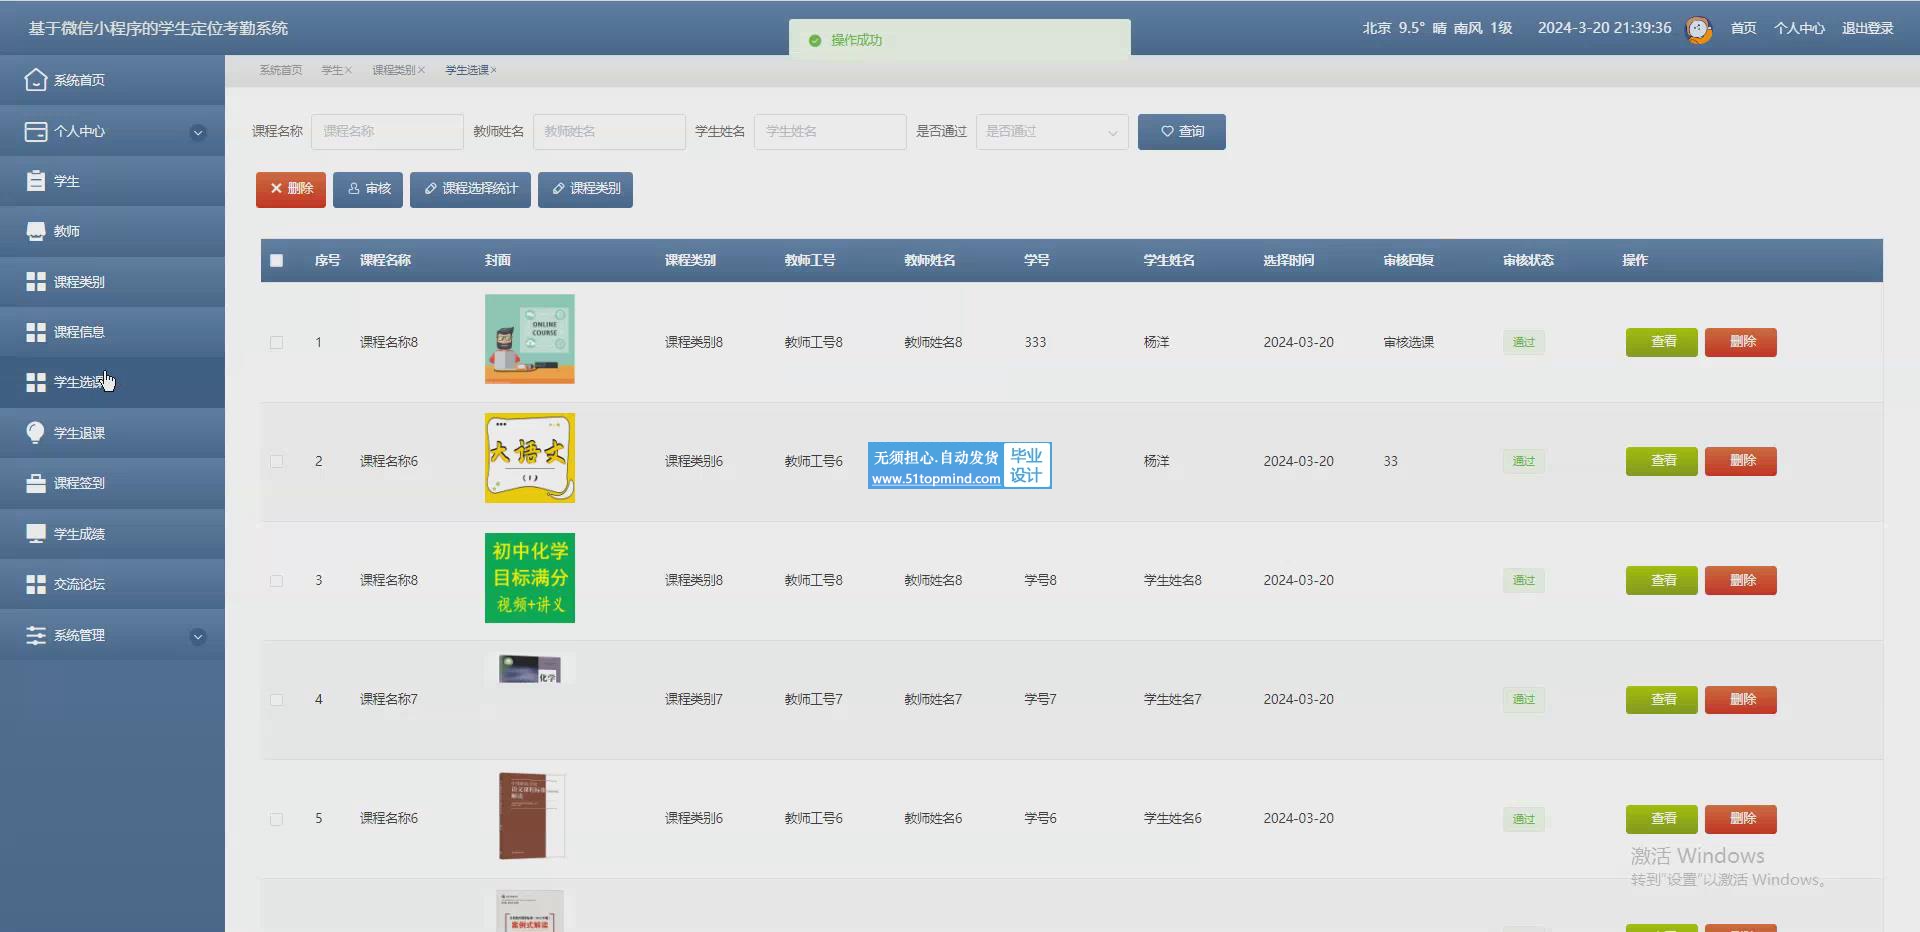Click the grid icon beside 课程类别
1920x932 pixels.
click(36, 282)
